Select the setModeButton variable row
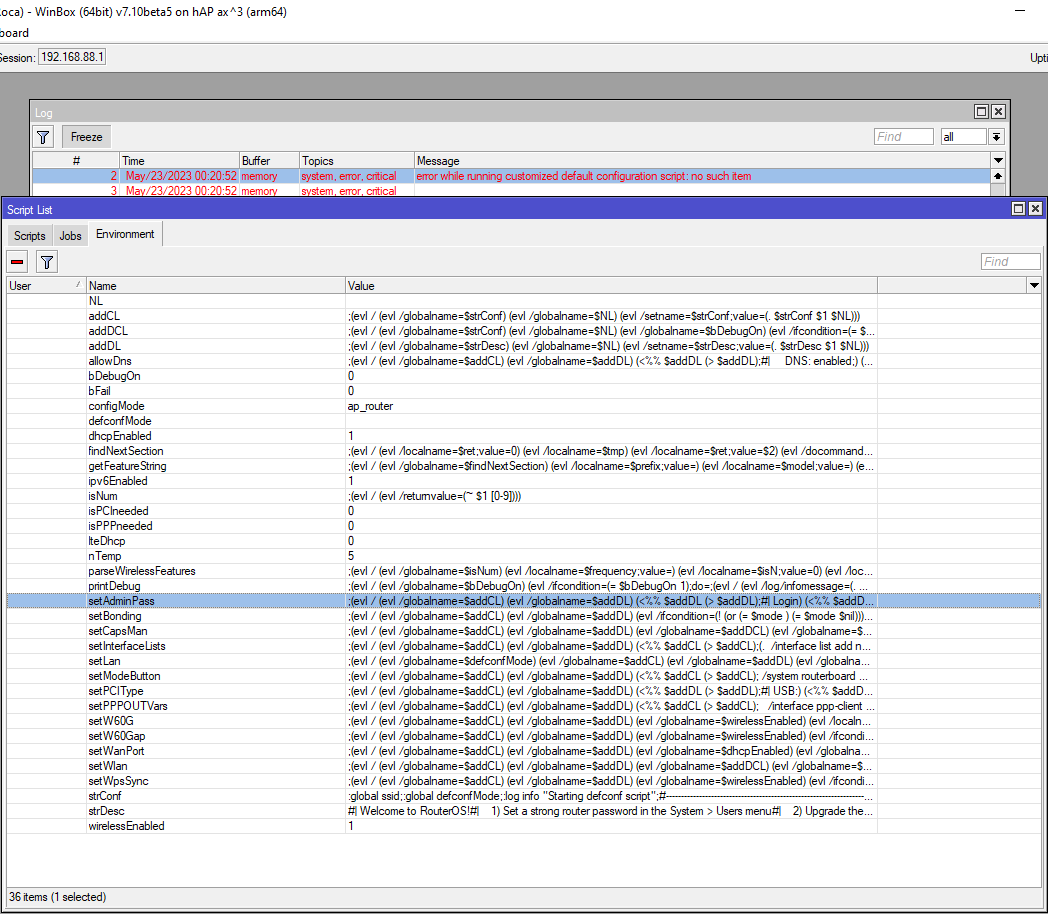The width and height of the screenshot is (1048, 914). [x=523, y=676]
